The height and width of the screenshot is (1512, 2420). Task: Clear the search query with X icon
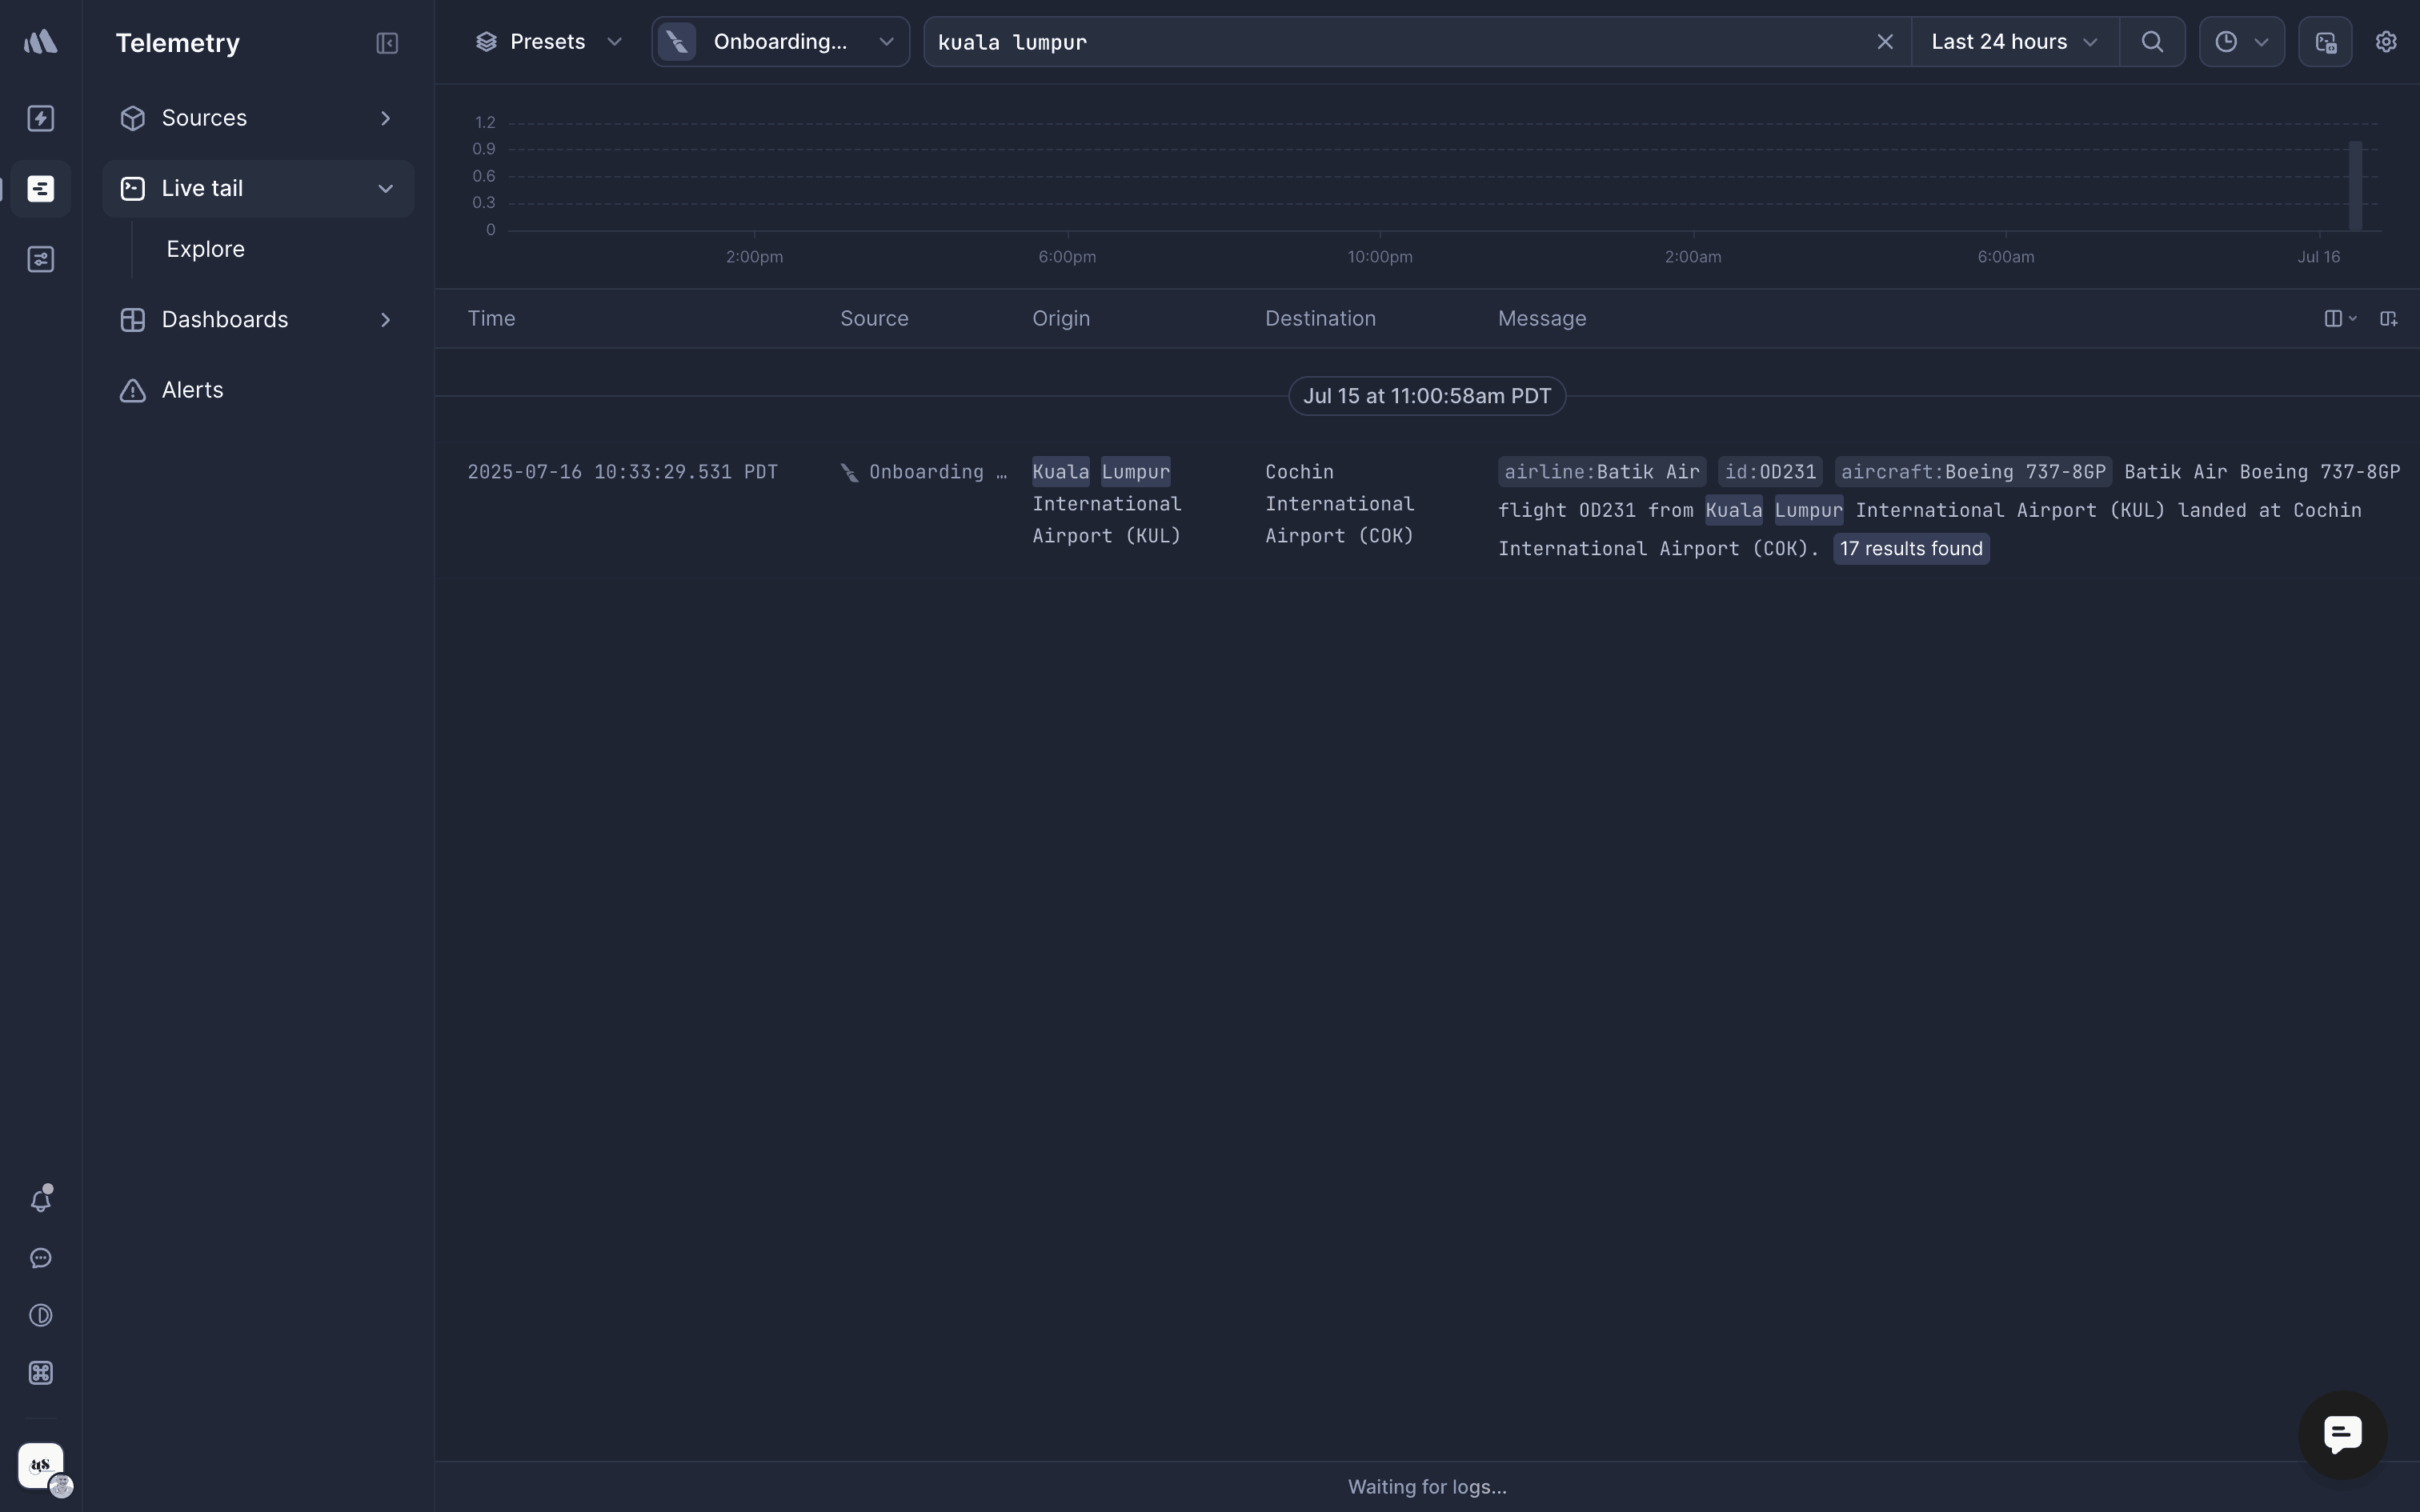tap(1884, 42)
